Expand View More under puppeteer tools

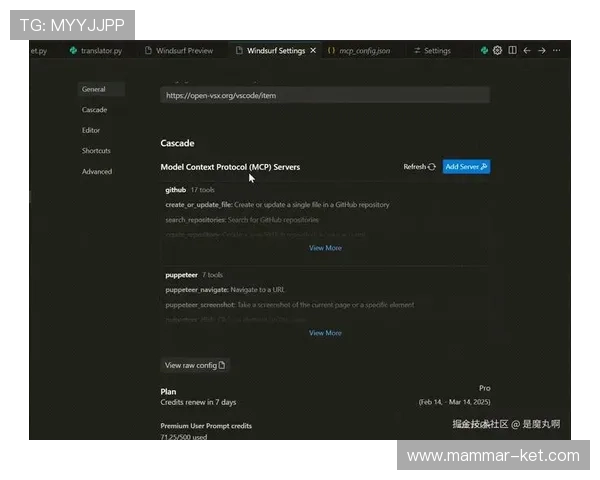[x=325, y=333]
